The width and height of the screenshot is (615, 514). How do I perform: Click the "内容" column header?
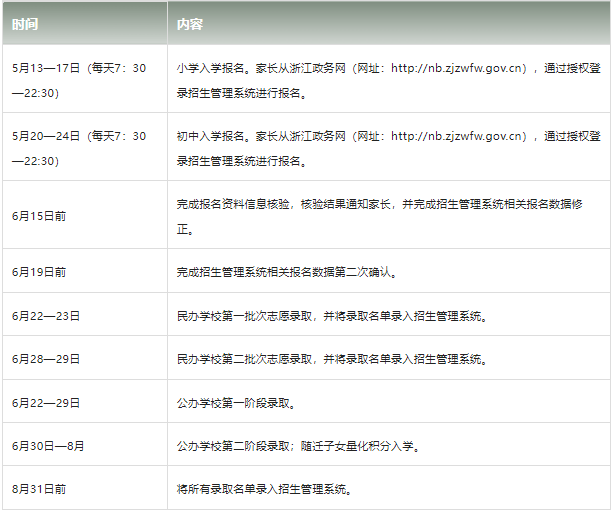tap(189, 23)
